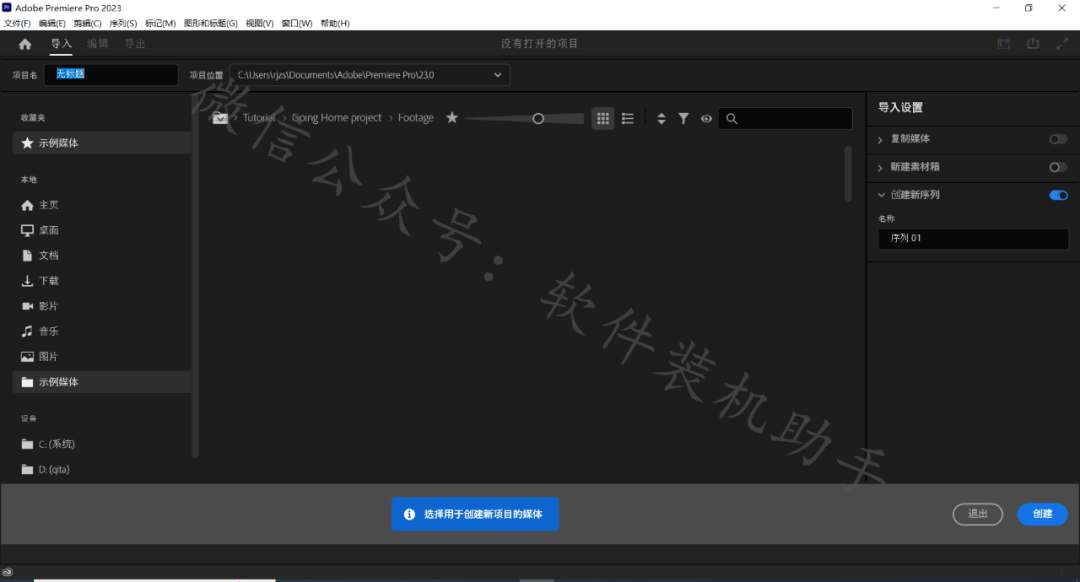Open the sort order options
The height and width of the screenshot is (582, 1080).
point(661,118)
